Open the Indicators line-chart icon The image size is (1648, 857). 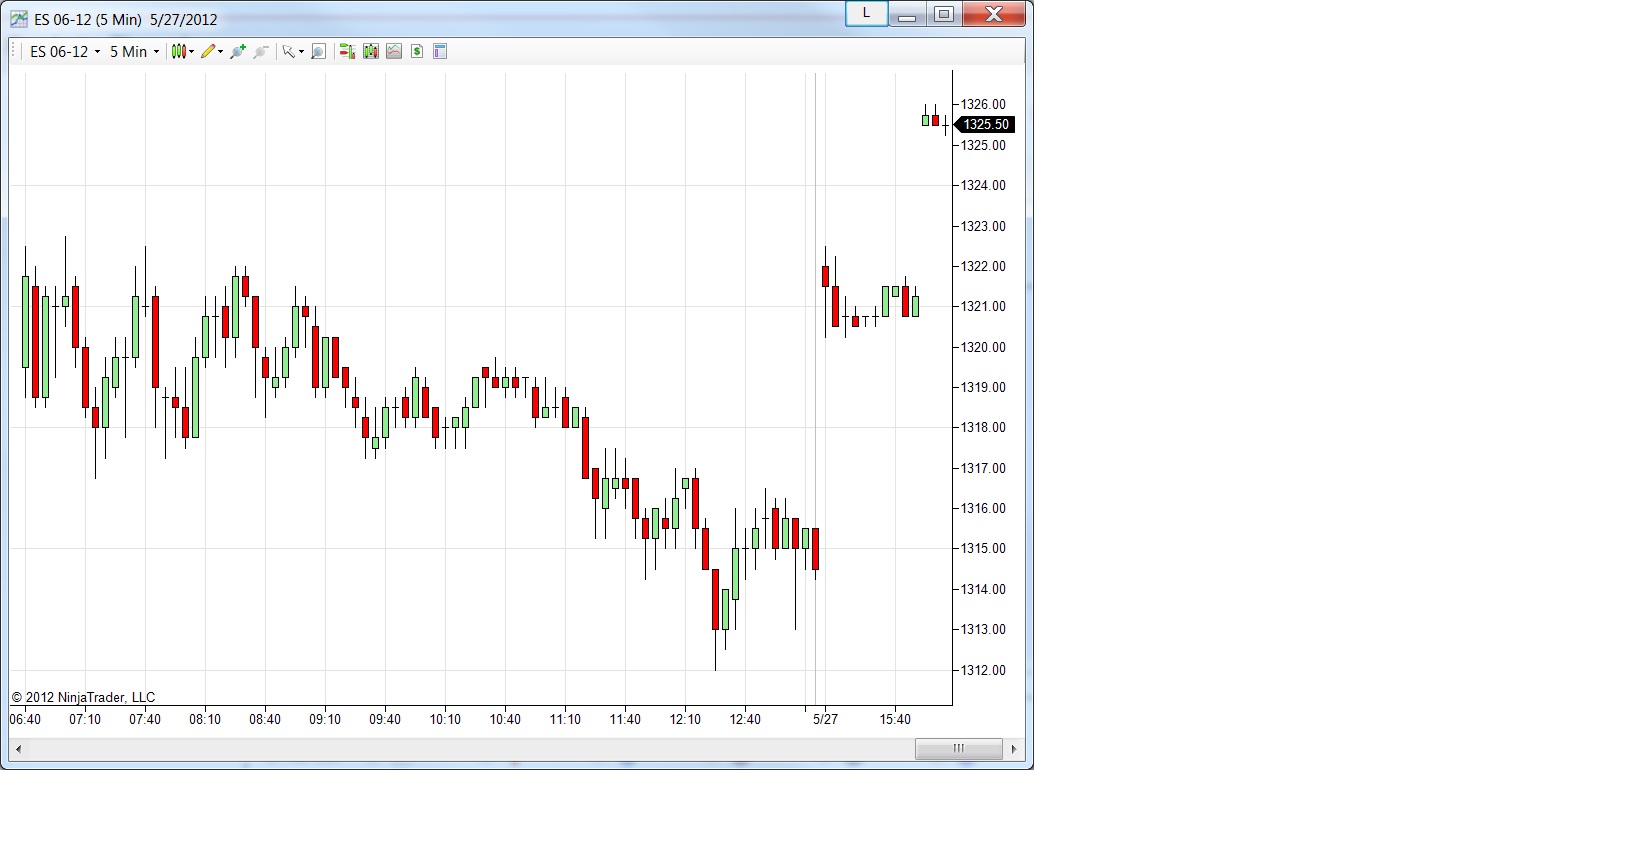tap(394, 52)
